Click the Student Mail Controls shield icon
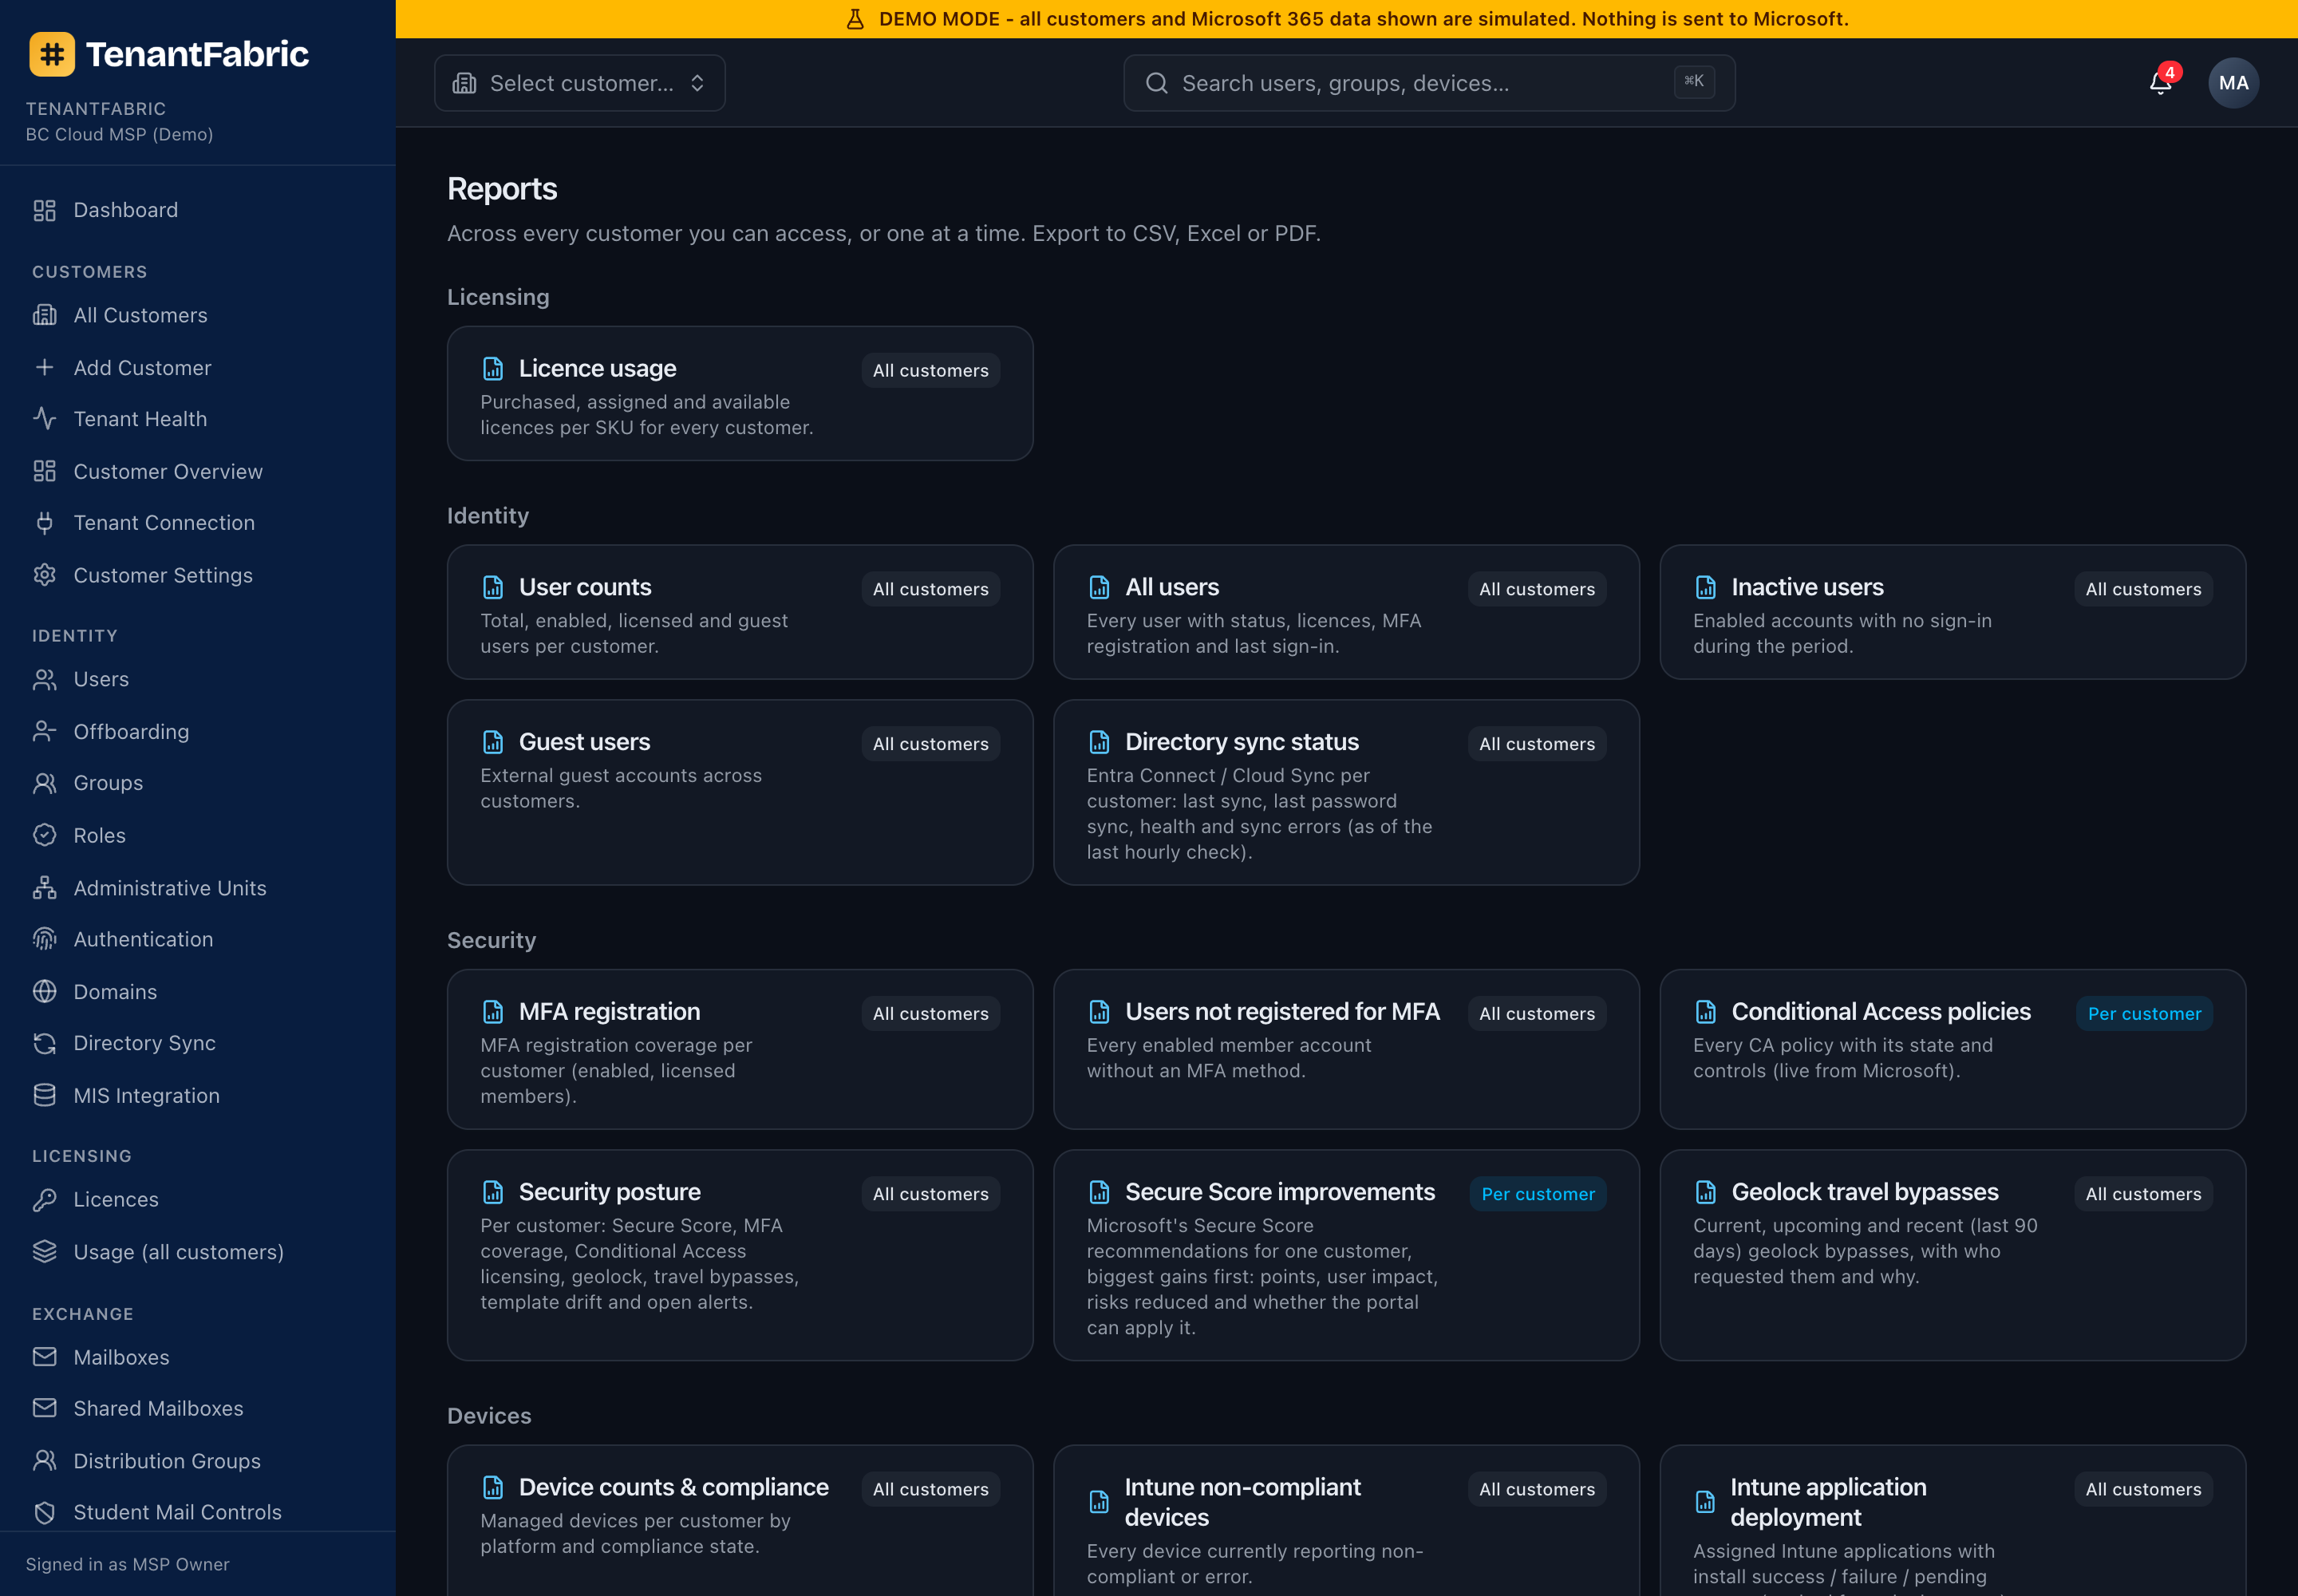2298x1596 pixels. [x=45, y=1512]
